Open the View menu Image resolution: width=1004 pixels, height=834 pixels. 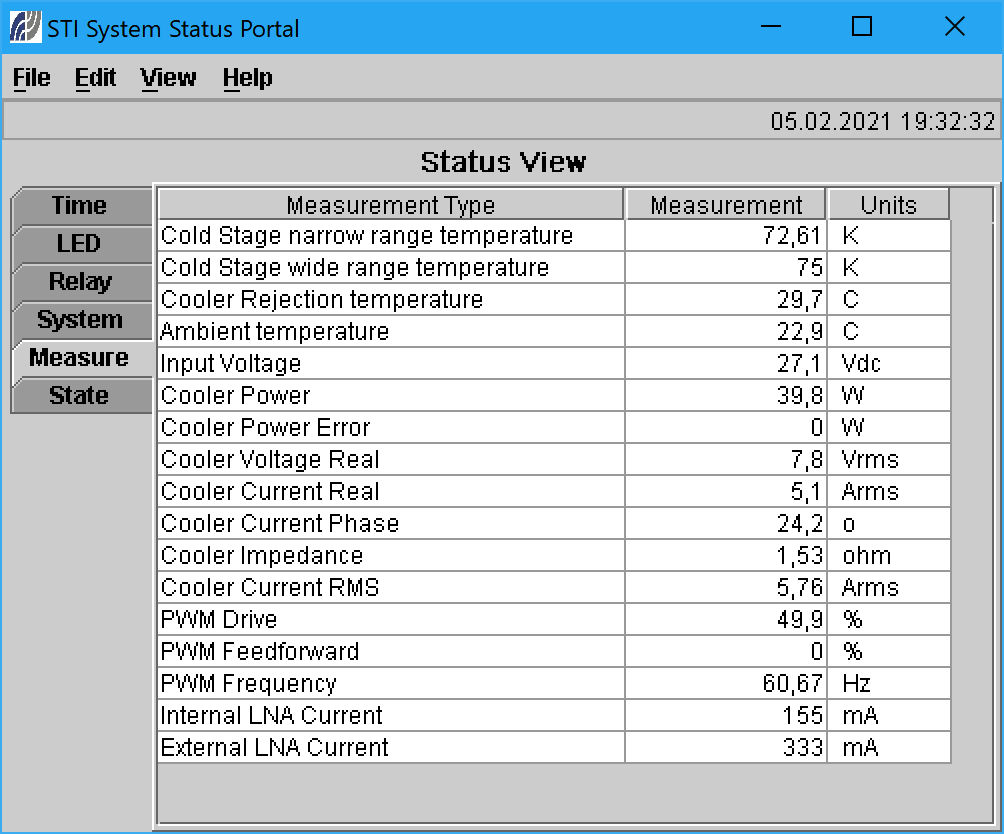(x=168, y=77)
